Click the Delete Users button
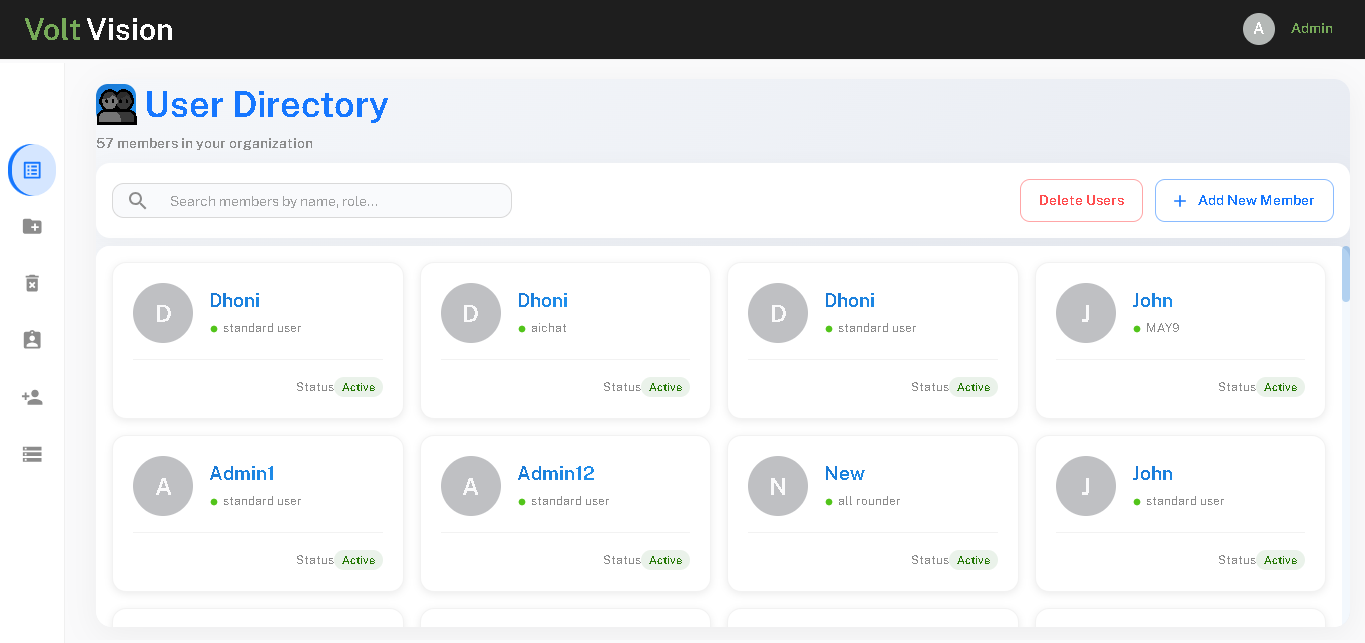The width and height of the screenshot is (1365, 643). pyautogui.click(x=1081, y=200)
